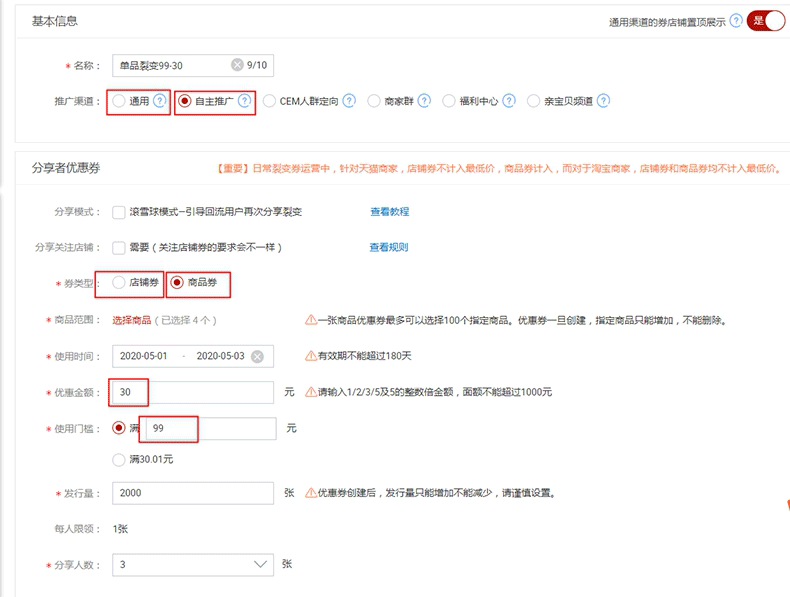The width and height of the screenshot is (790, 597).
Task: Click help icon beside 亲宝贝频道
Action: click(603, 101)
